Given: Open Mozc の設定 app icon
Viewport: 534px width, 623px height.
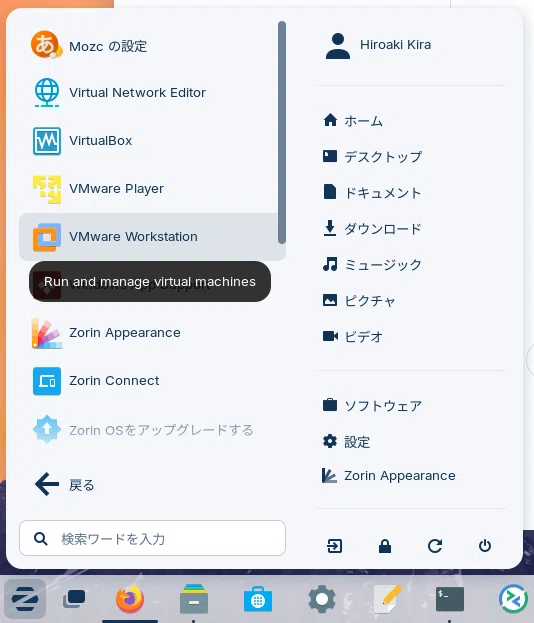Looking at the screenshot, I should click(x=46, y=45).
